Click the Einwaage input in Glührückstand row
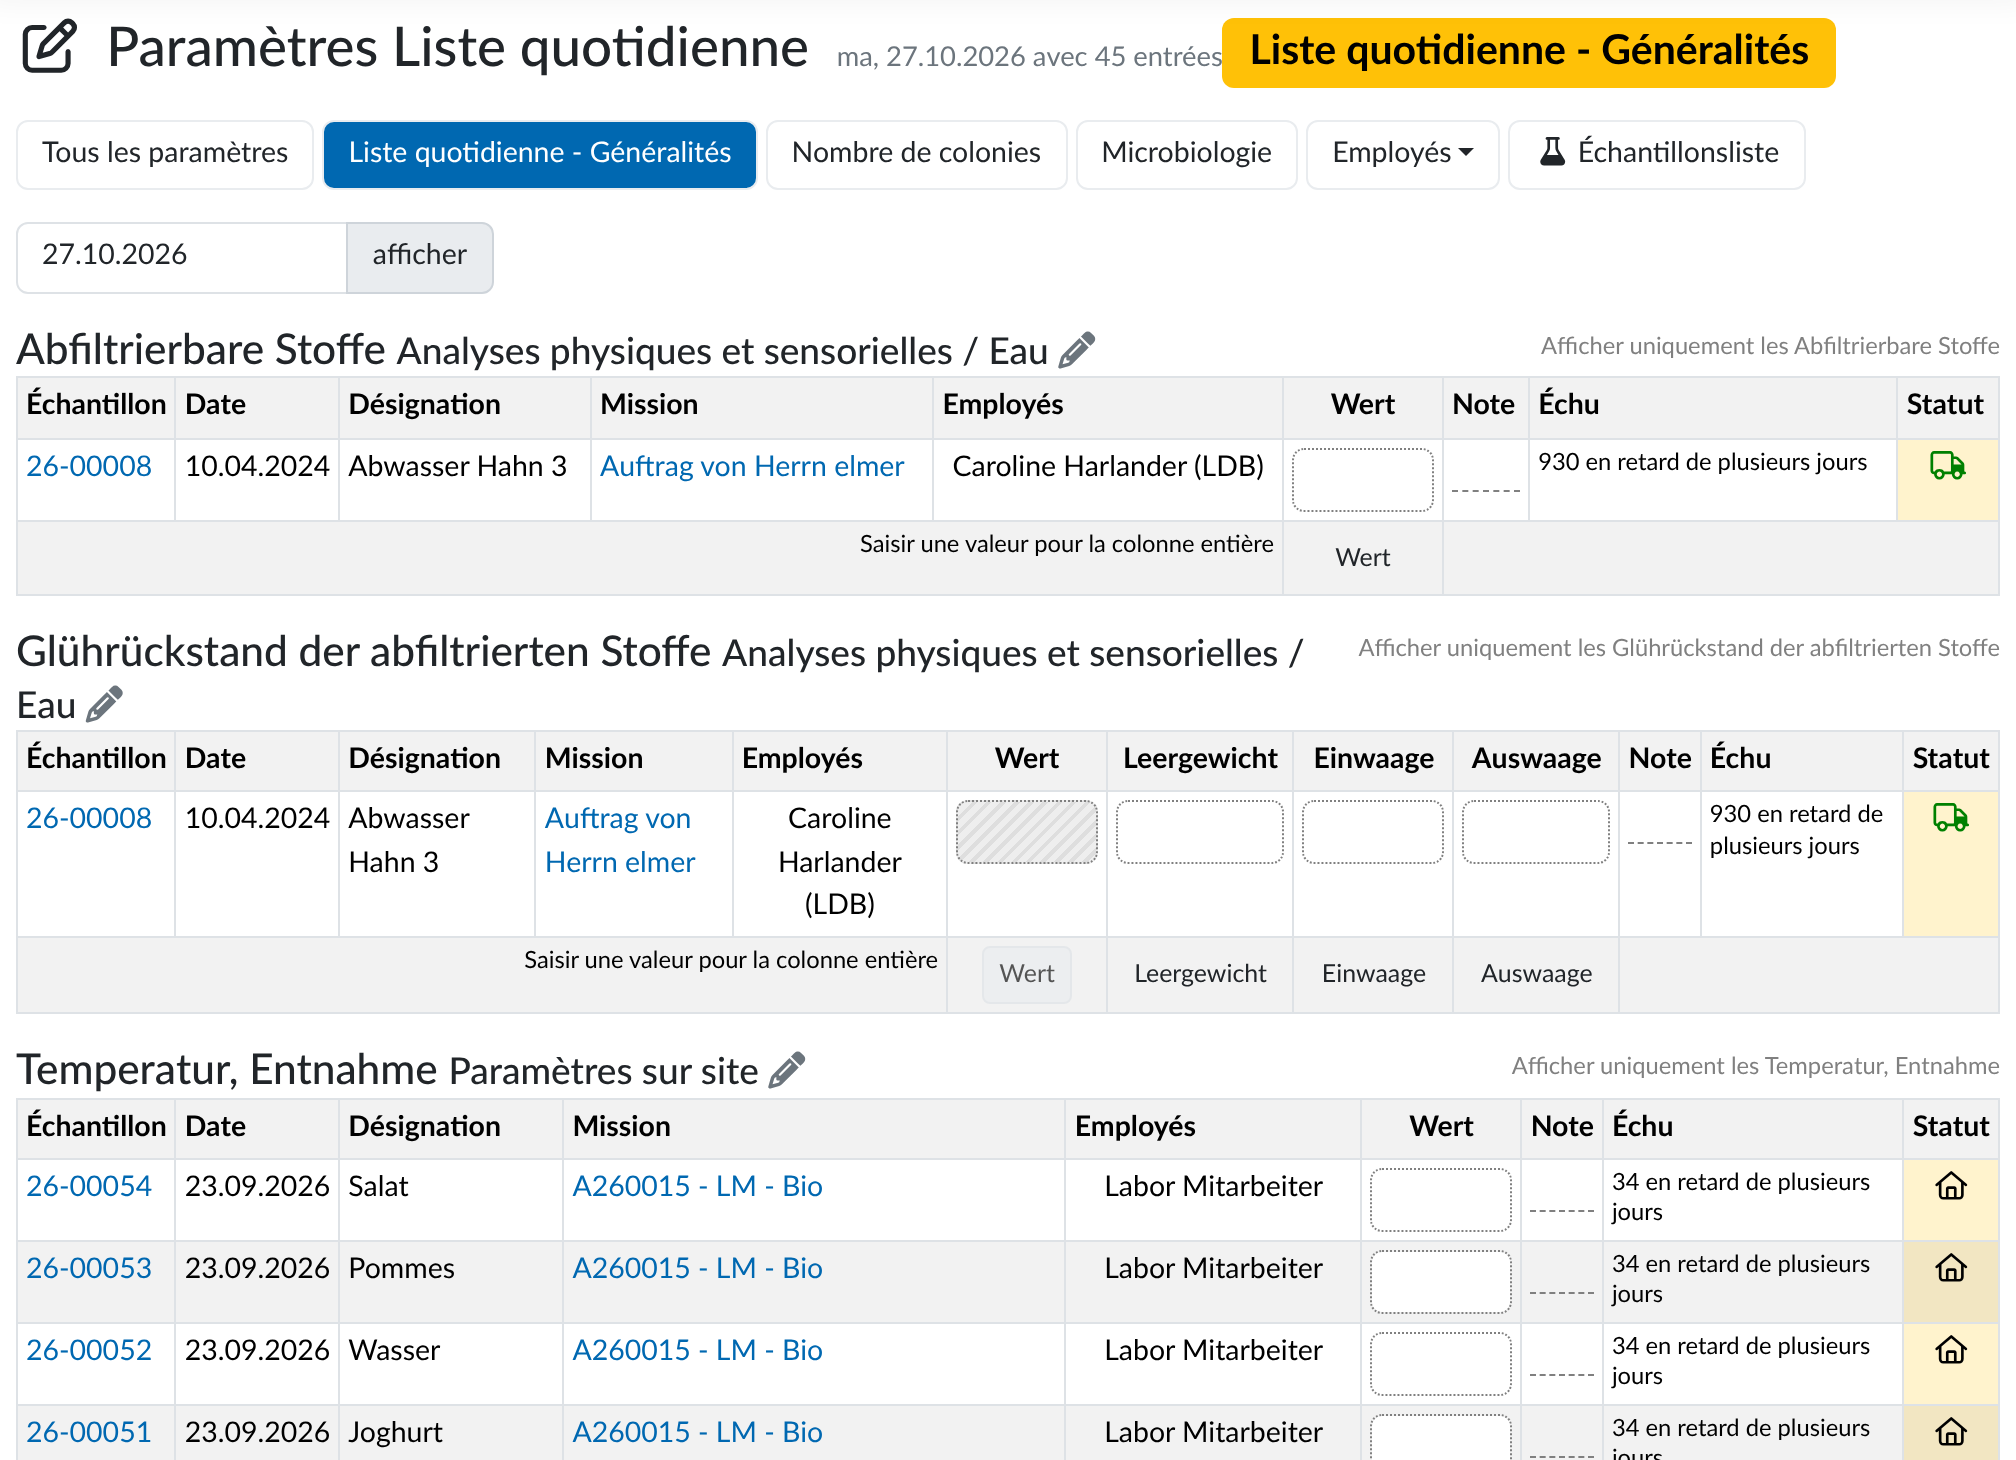The width and height of the screenshot is (2016, 1460). pyautogui.click(x=1372, y=831)
